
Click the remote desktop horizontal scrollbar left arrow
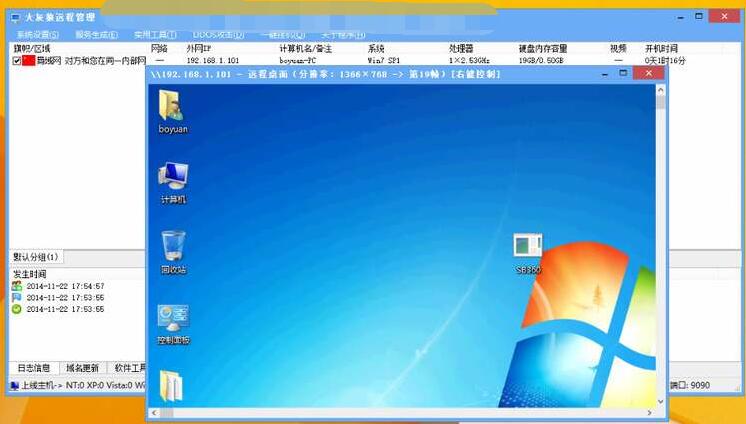click(153, 411)
